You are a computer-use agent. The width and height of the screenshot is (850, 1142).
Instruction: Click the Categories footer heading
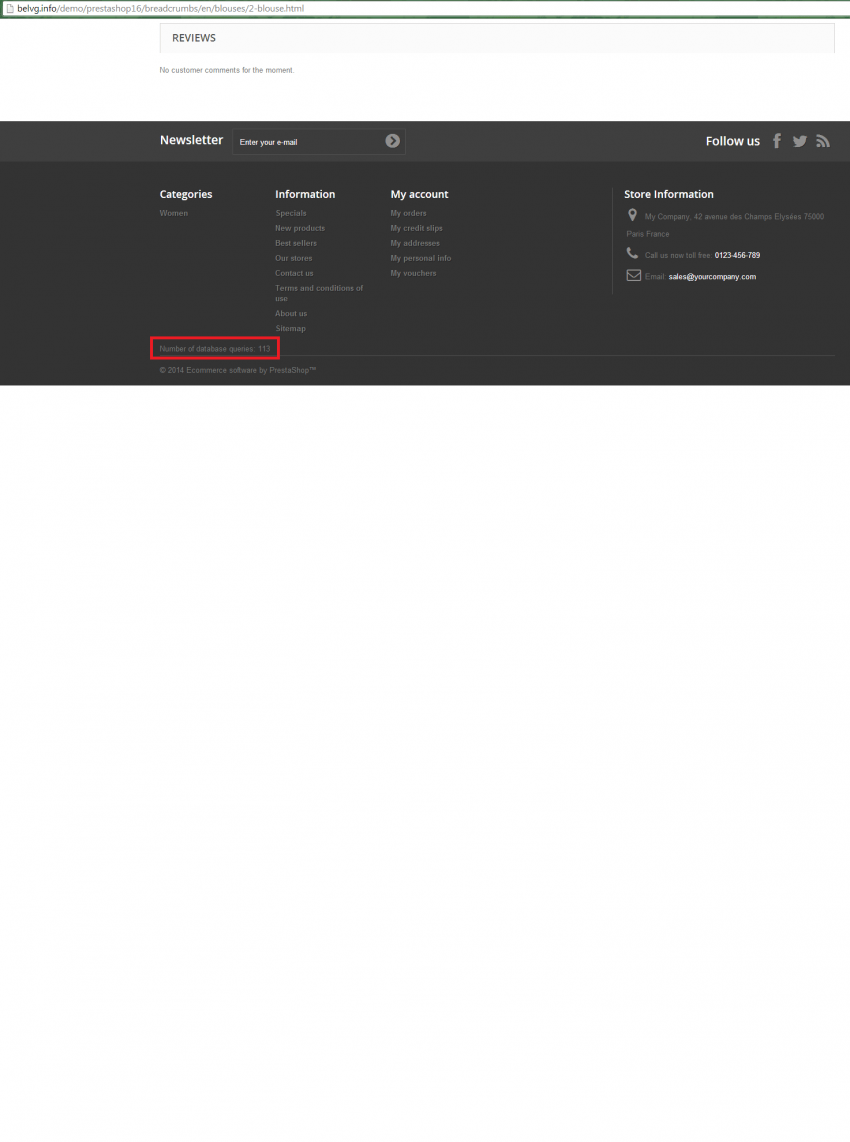point(186,194)
